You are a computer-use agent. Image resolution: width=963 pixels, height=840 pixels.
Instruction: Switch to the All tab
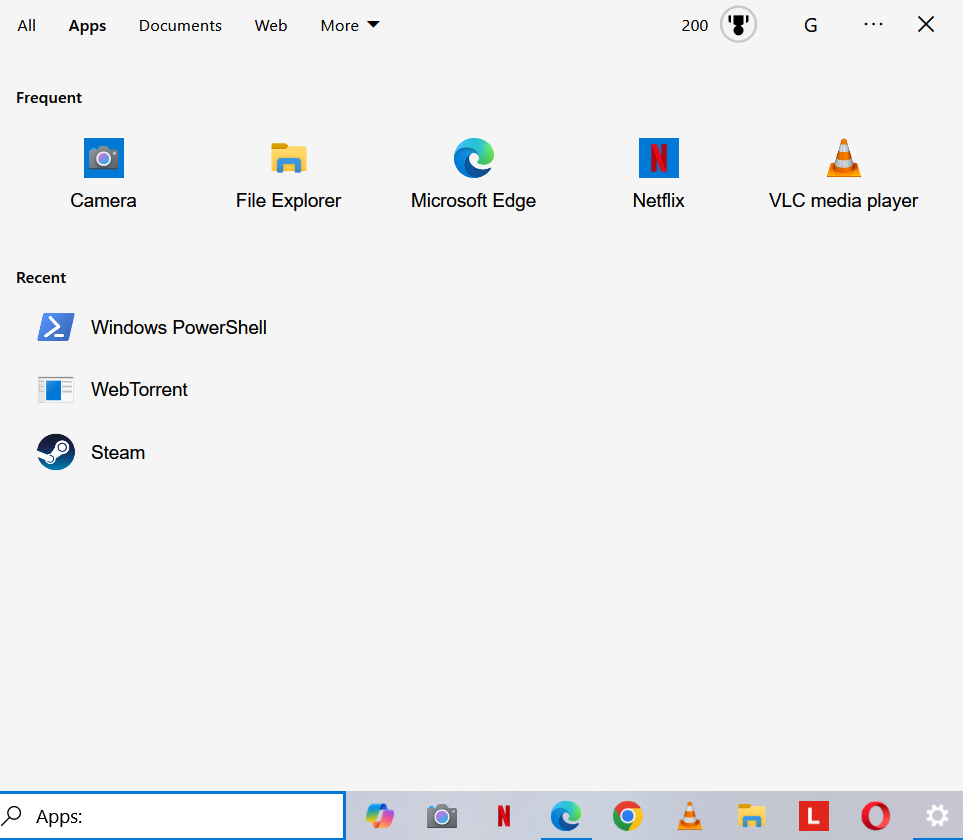click(x=26, y=26)
